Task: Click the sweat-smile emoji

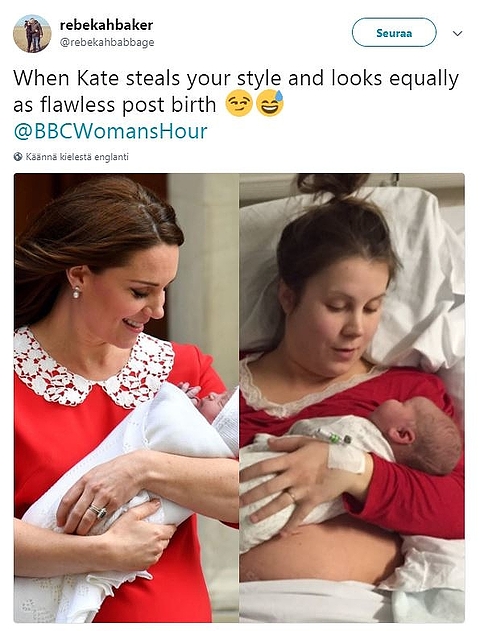Action: click(270, 103)
